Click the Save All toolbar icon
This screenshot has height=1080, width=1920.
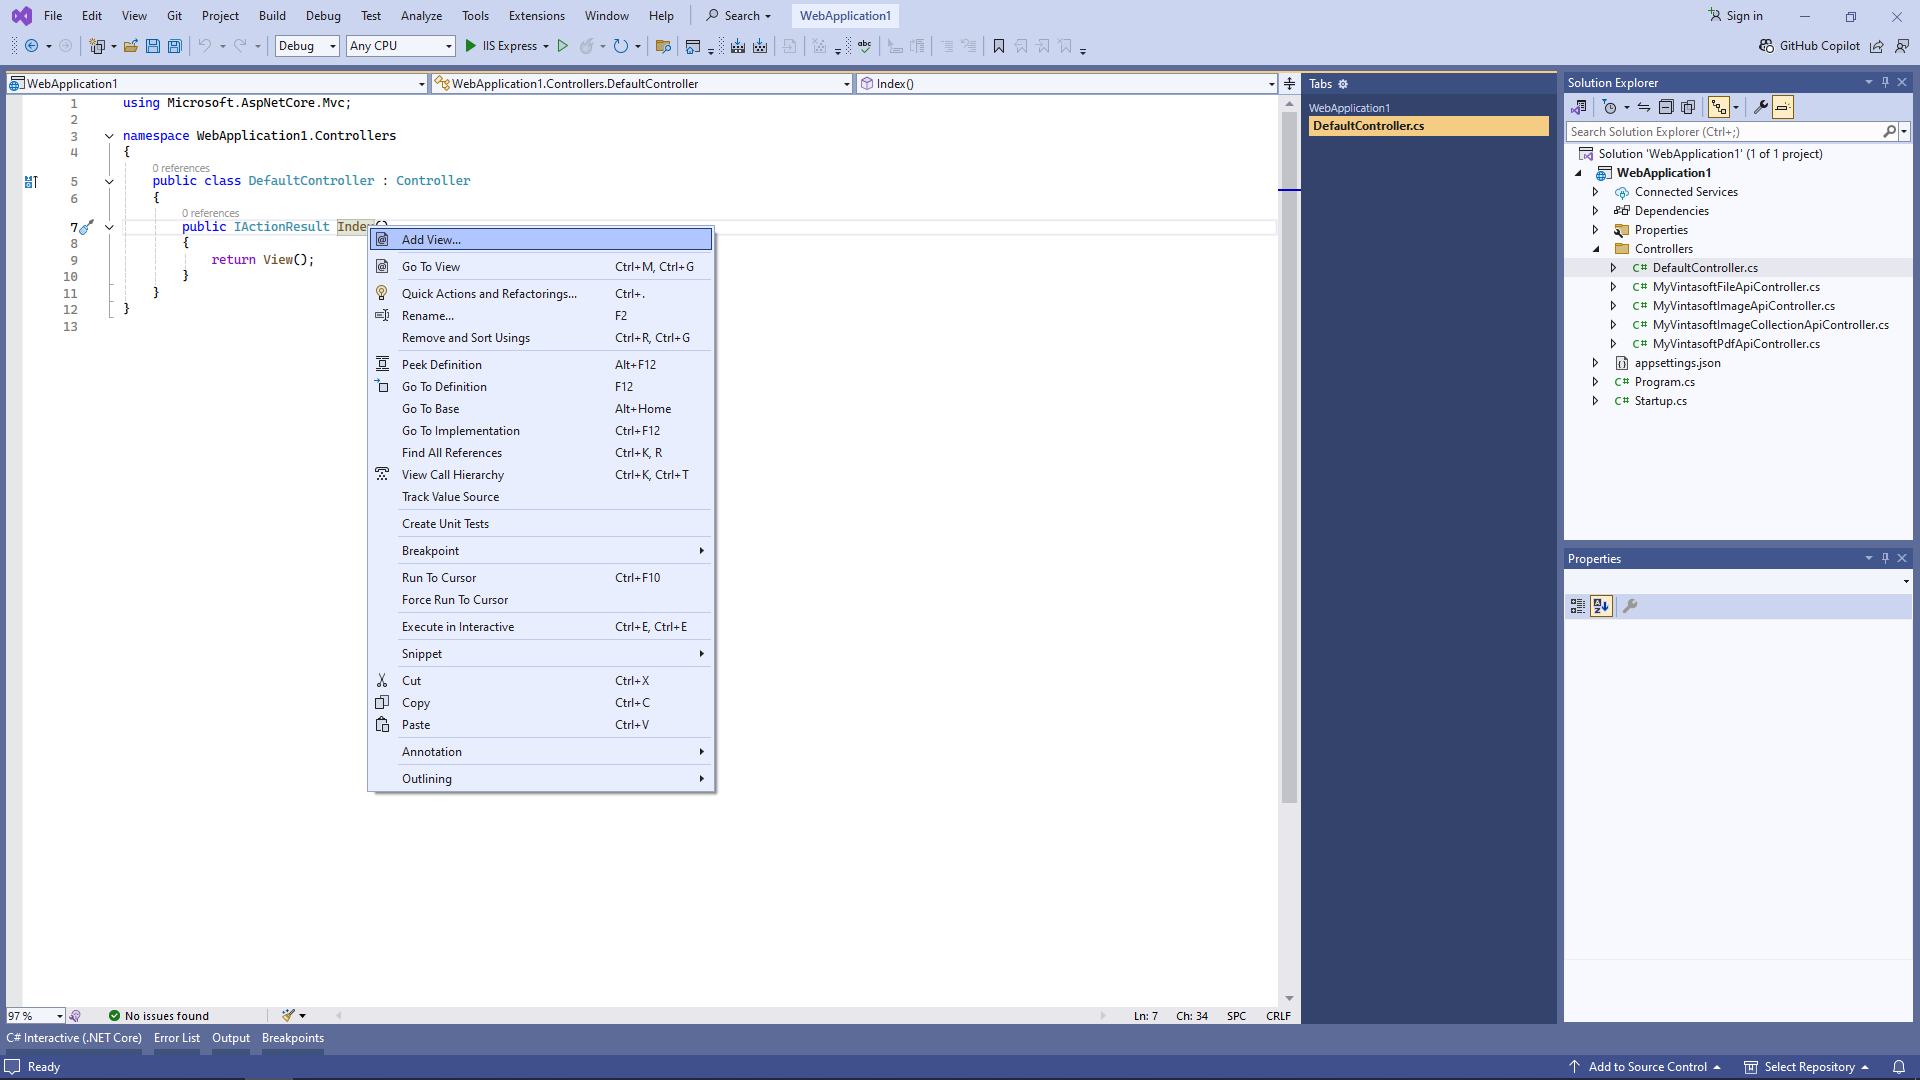175,46
